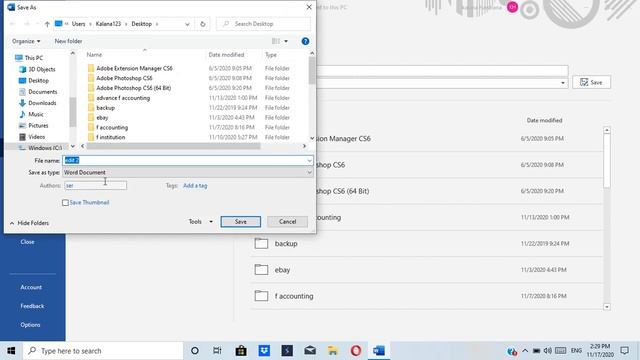640x360 pixels.
Task: Open the ebay folder in Word backstage
Action: pyautogui.click(x=426, y=270)
